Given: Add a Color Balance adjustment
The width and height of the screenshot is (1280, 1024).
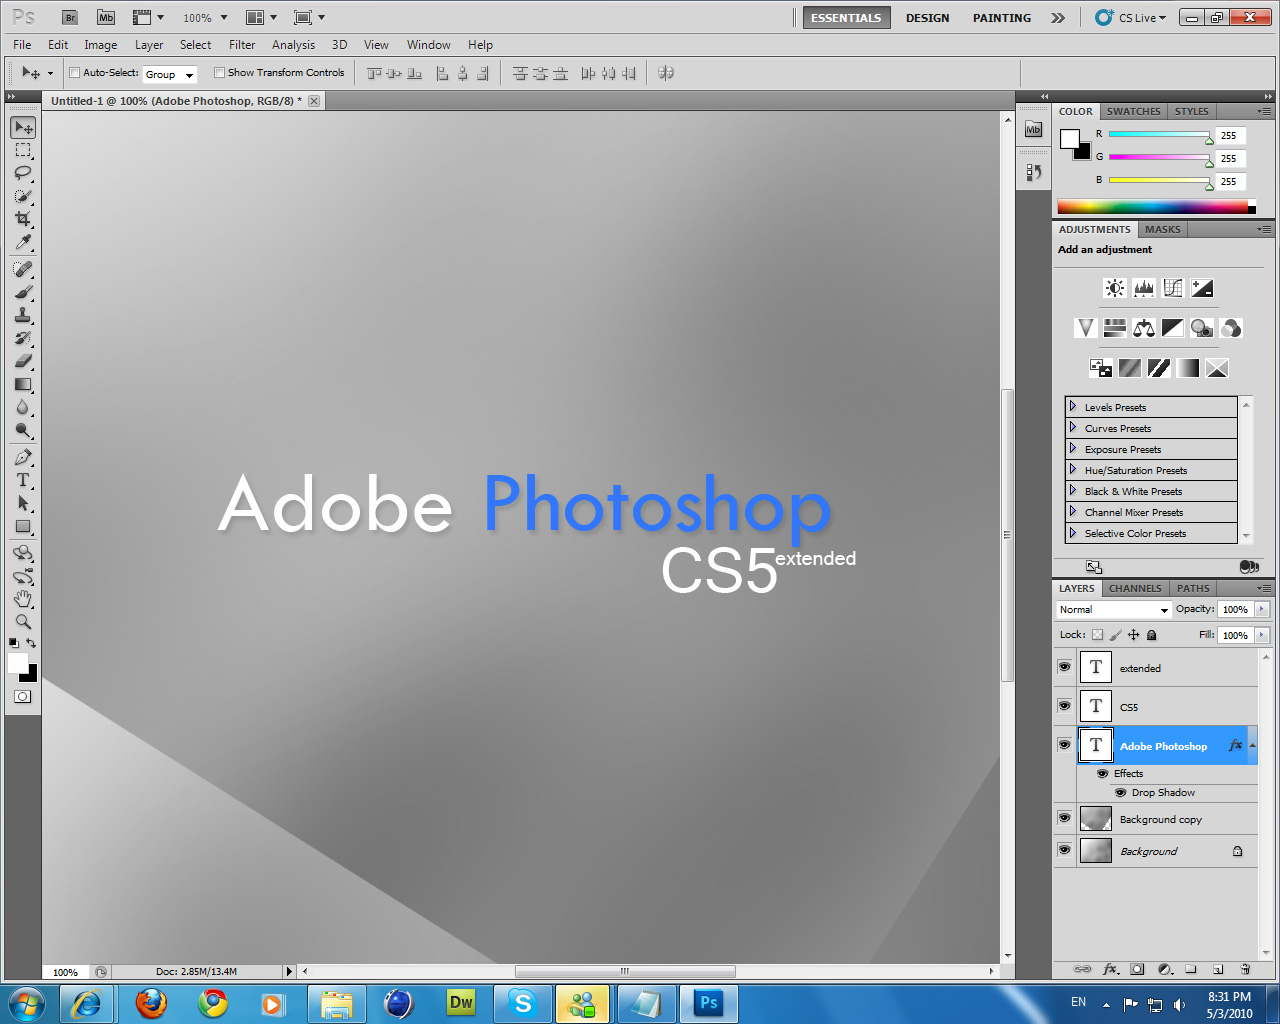Looking at the screenshot, I should point(1144,327).
